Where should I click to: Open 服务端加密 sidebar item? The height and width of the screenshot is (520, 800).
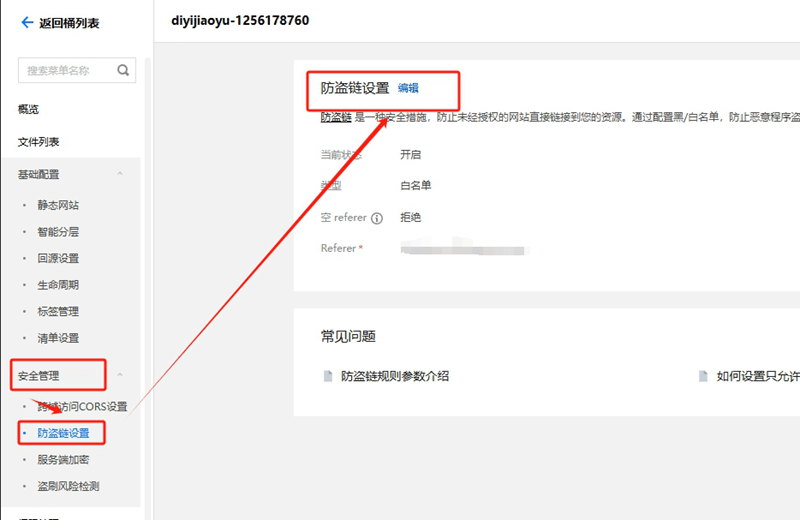tap(63, 459)
